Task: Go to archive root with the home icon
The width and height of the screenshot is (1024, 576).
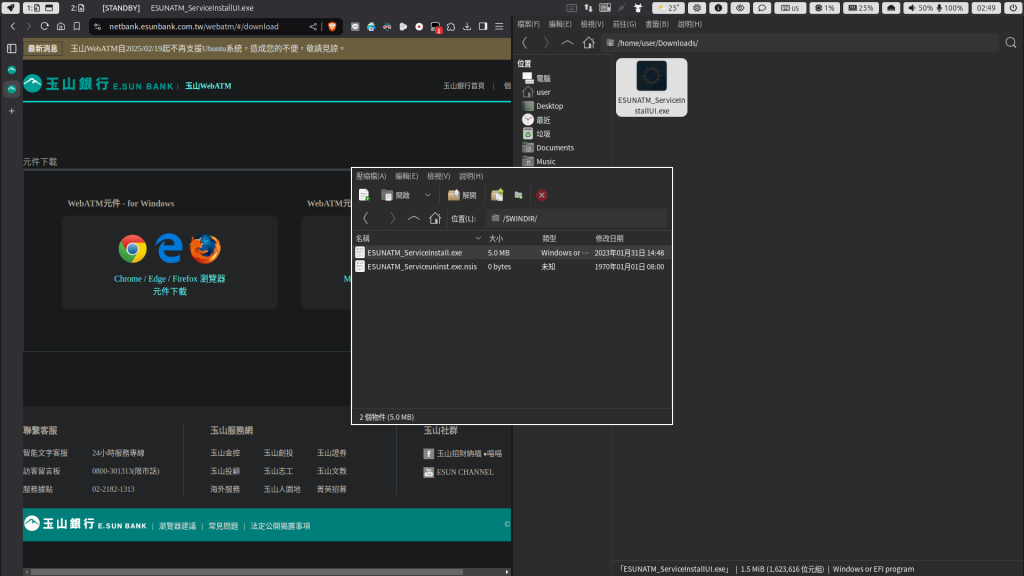Action: pos(435,219)
